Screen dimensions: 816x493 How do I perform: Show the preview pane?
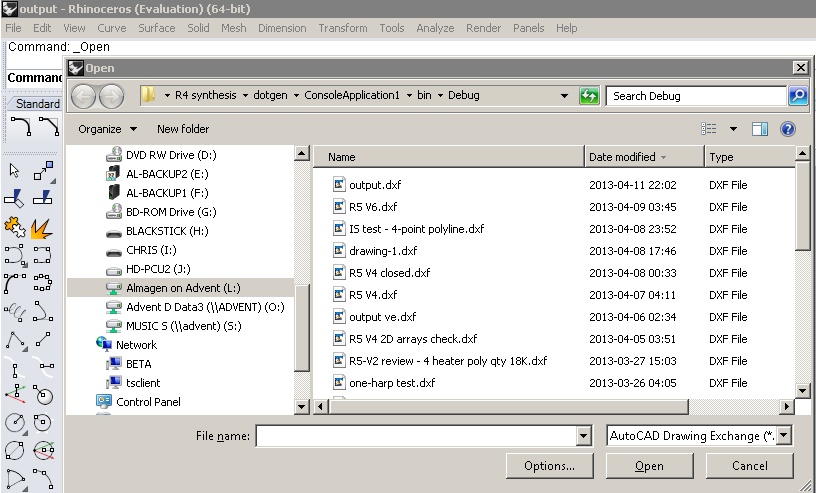760,129
